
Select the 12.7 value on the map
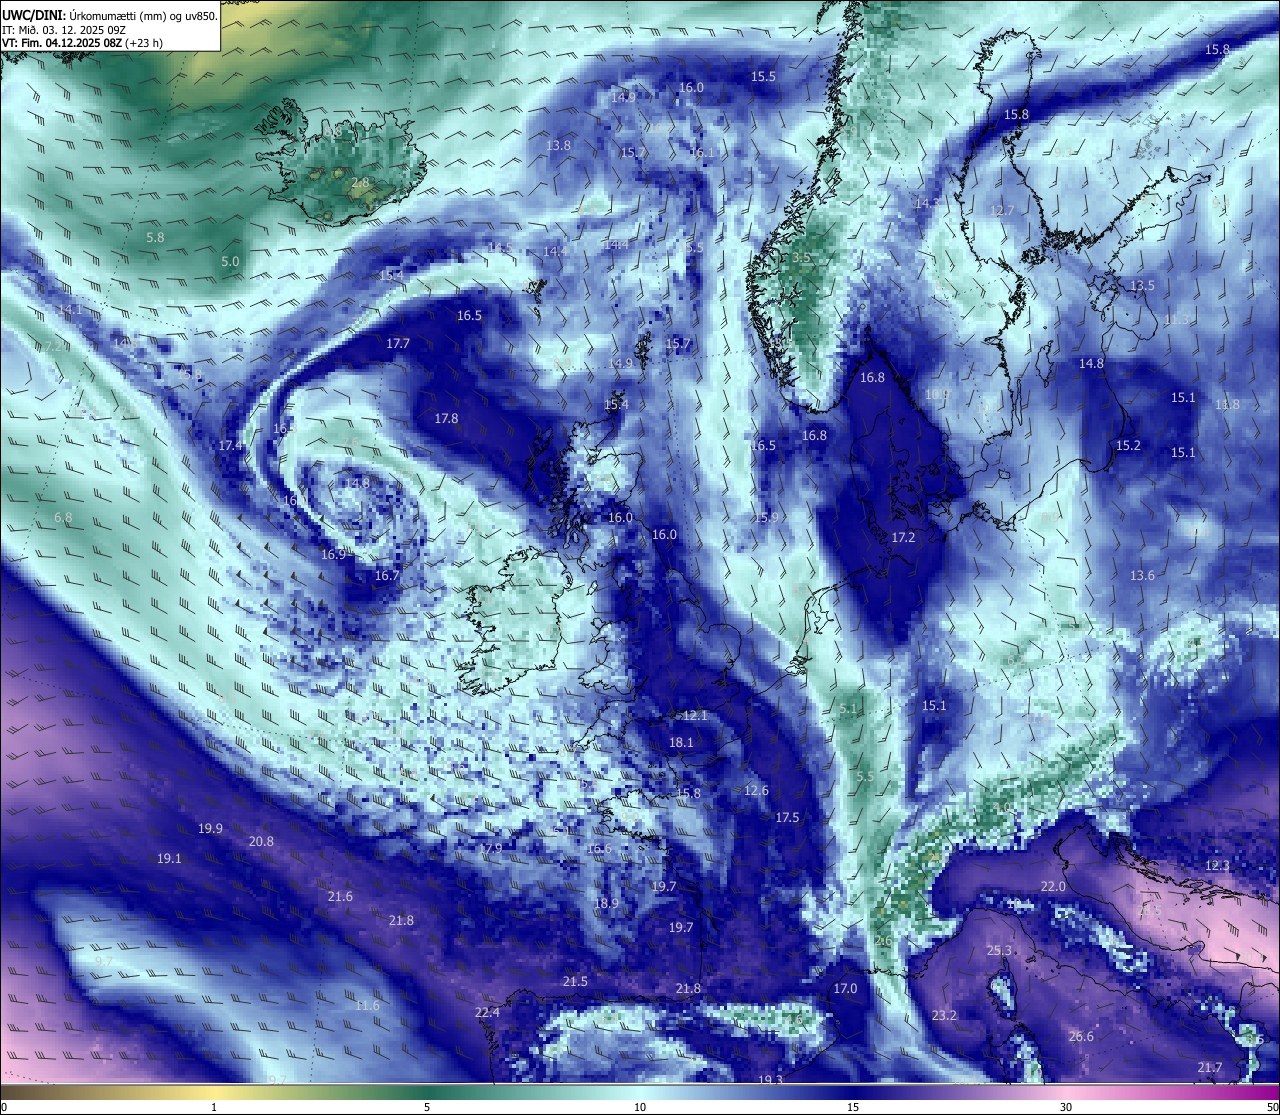pos(1002,211)
